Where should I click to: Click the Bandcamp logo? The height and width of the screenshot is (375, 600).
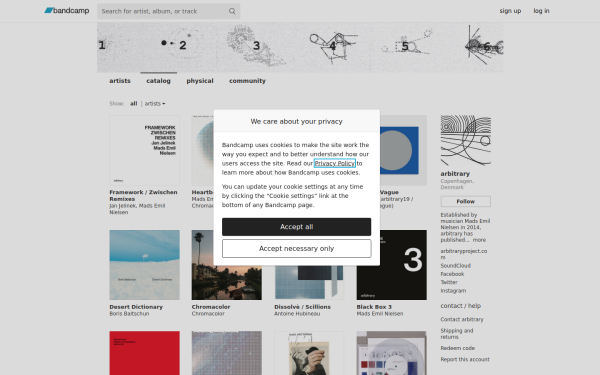pyautogui.click(x=67, y=11)
